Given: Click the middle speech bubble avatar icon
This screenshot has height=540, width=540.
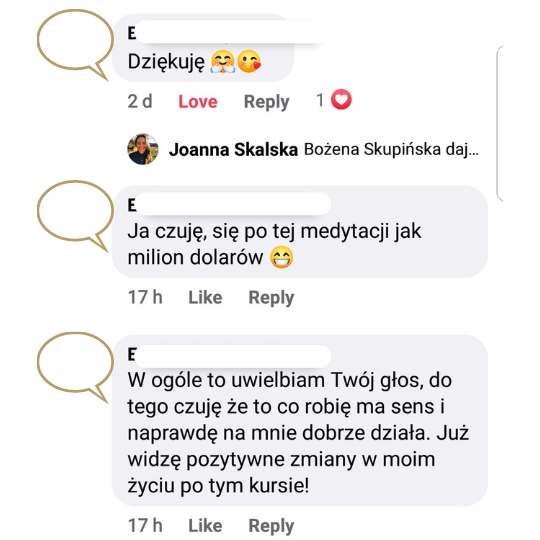Looking at the screenshot, I should click(75, 215).
